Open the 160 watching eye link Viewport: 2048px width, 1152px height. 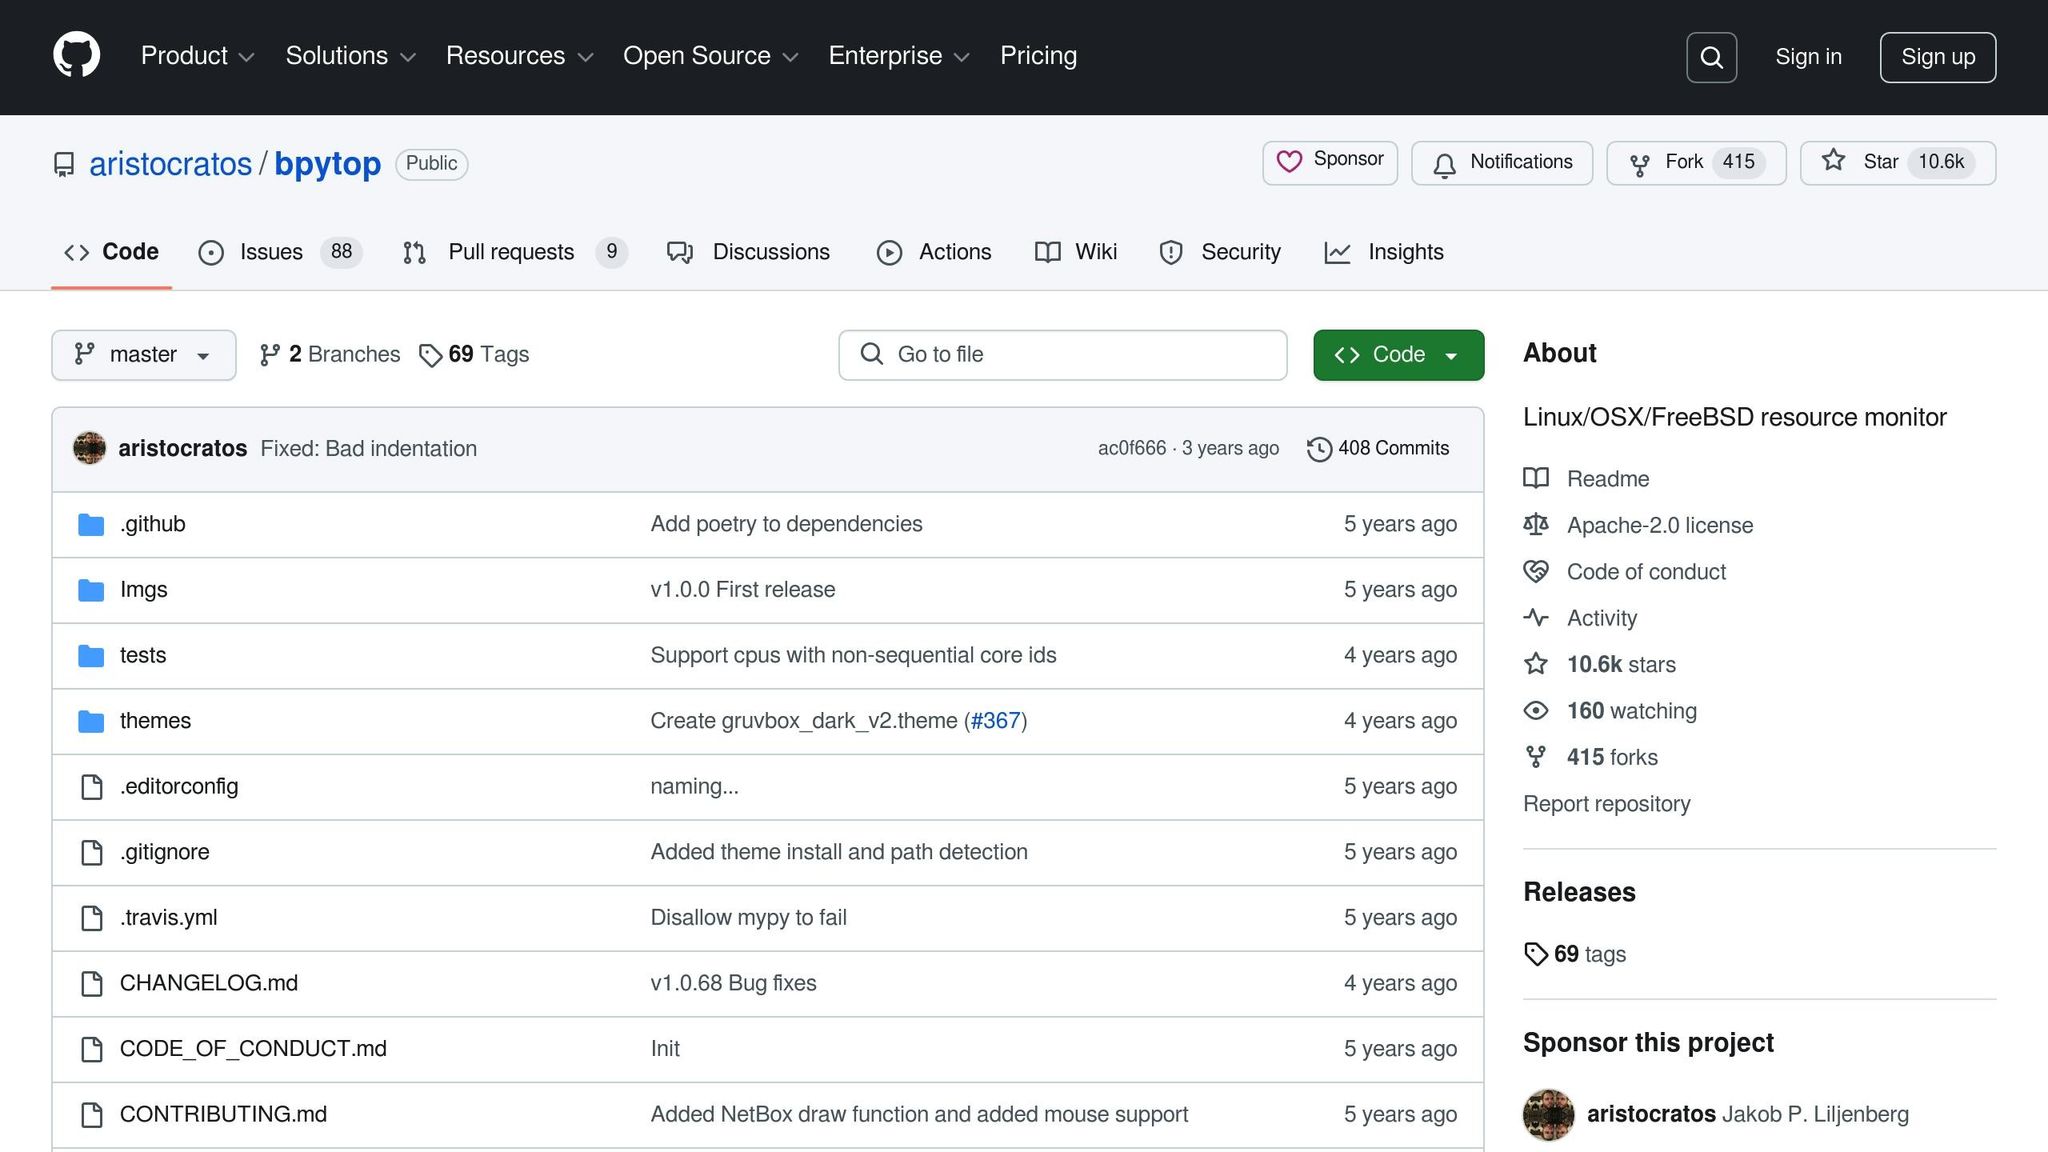(x=1630, y=711)
